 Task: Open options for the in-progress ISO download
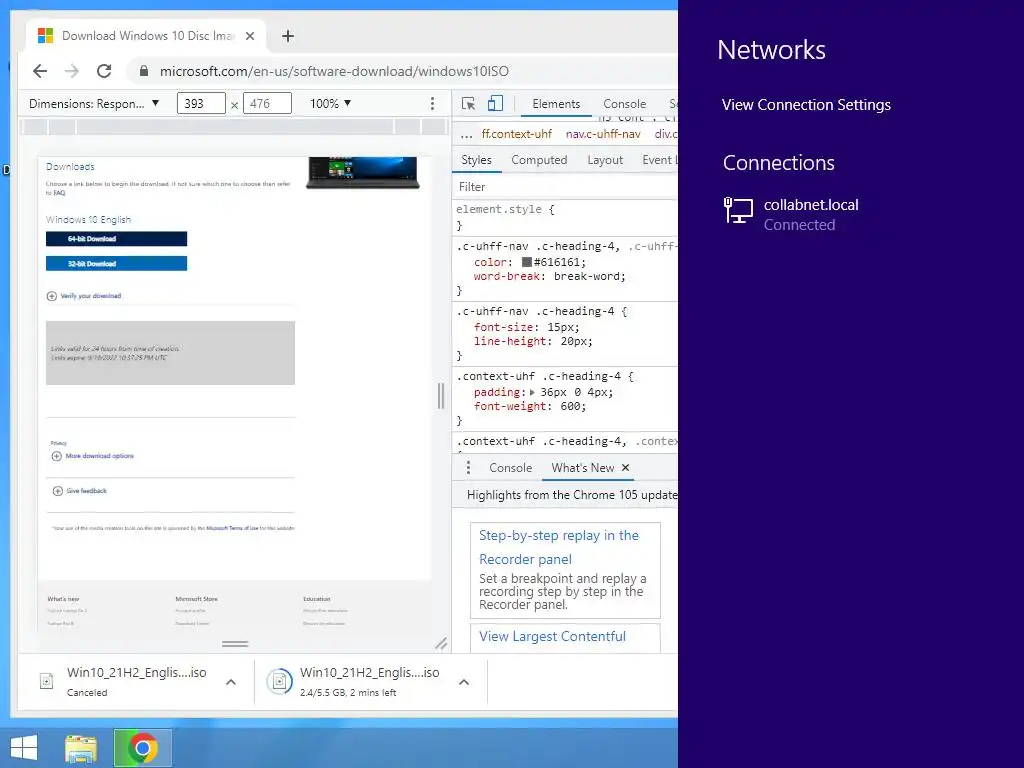[464, 682]
